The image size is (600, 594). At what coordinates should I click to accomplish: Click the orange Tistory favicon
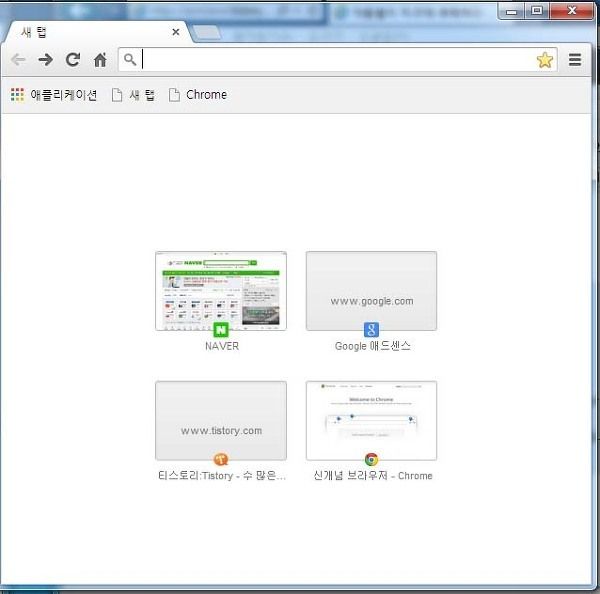221,459
